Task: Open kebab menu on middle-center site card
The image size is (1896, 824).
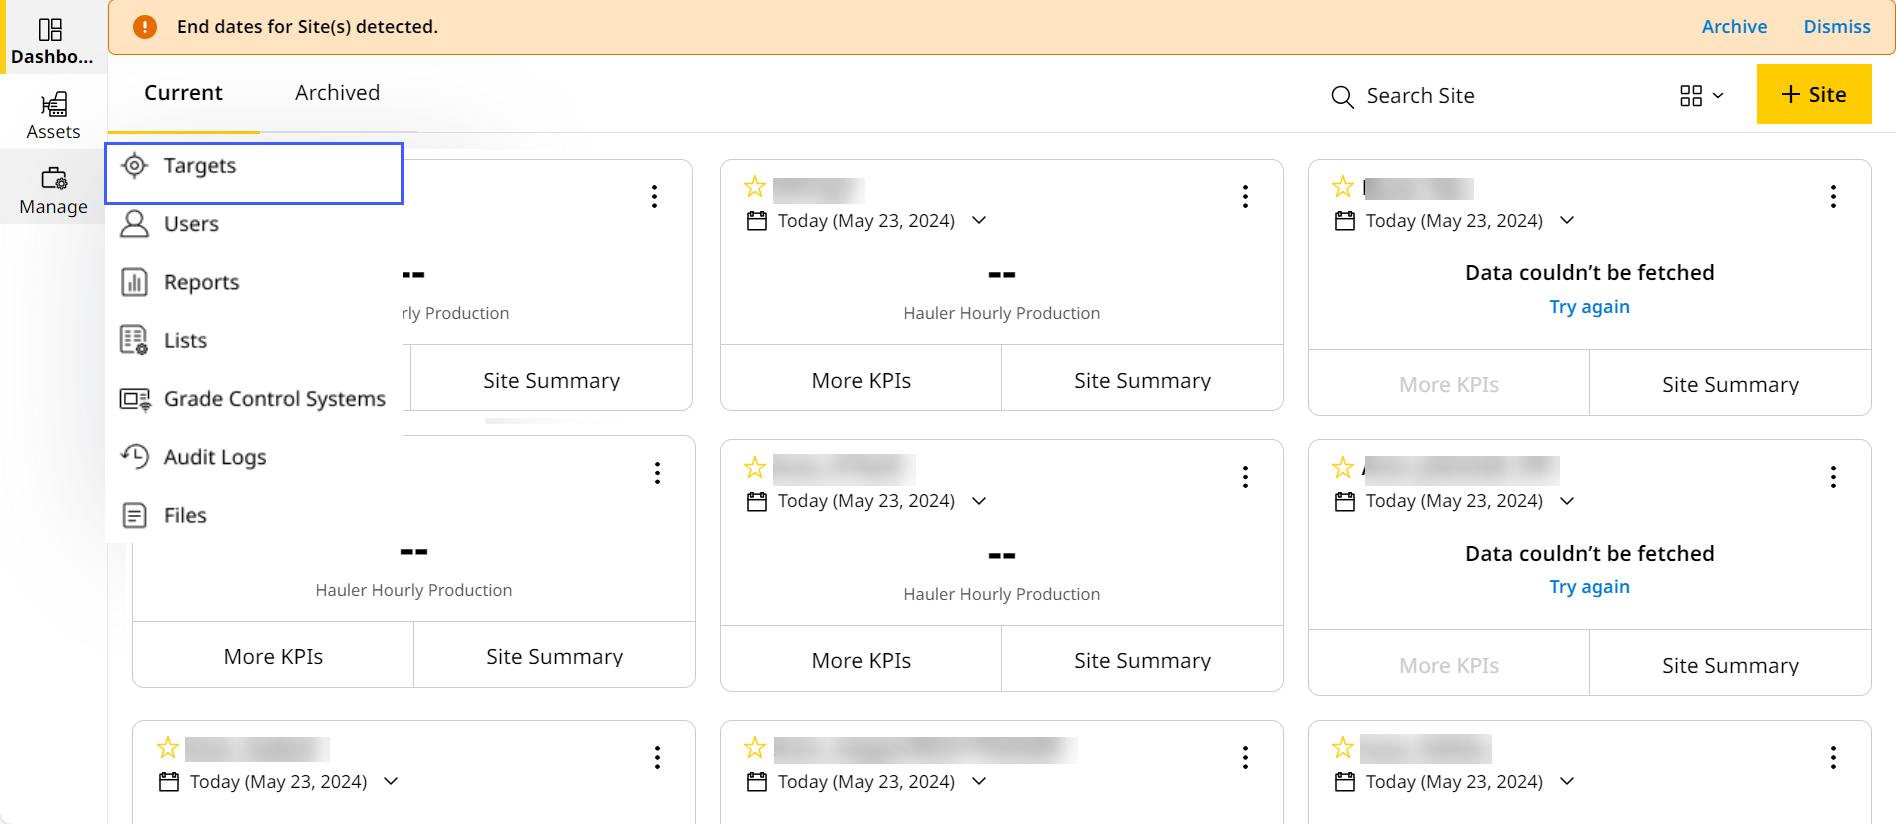Action: 1245,477
